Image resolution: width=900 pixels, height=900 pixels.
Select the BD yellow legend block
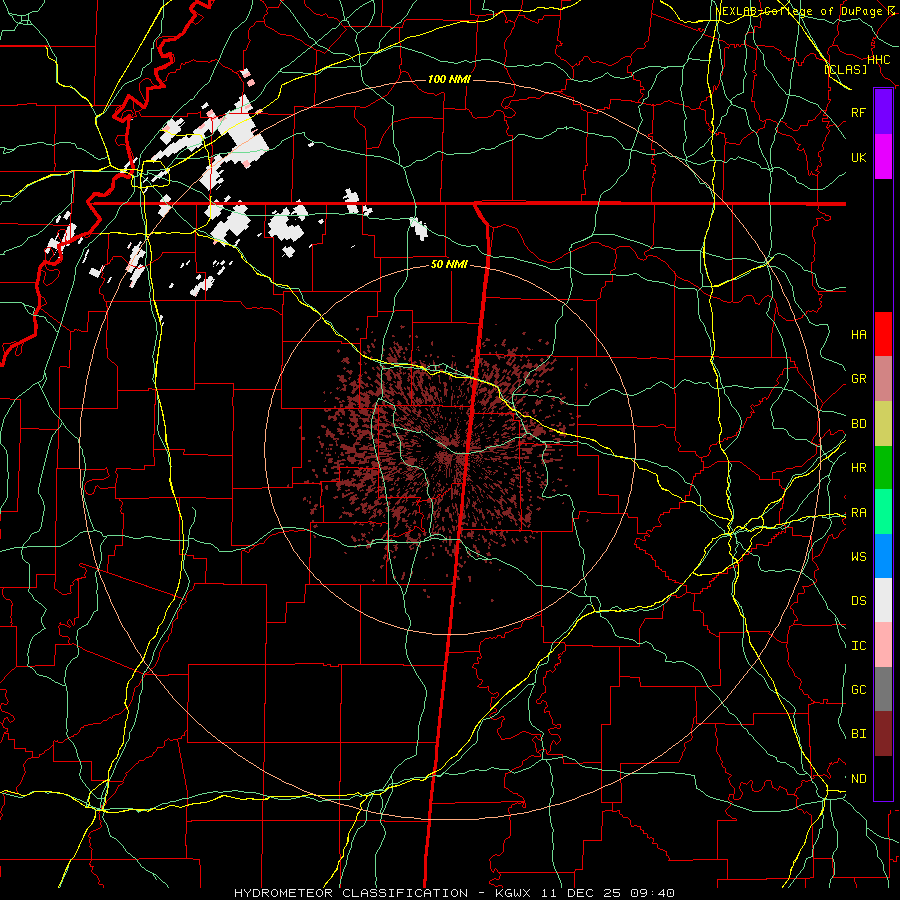point(883,424)
